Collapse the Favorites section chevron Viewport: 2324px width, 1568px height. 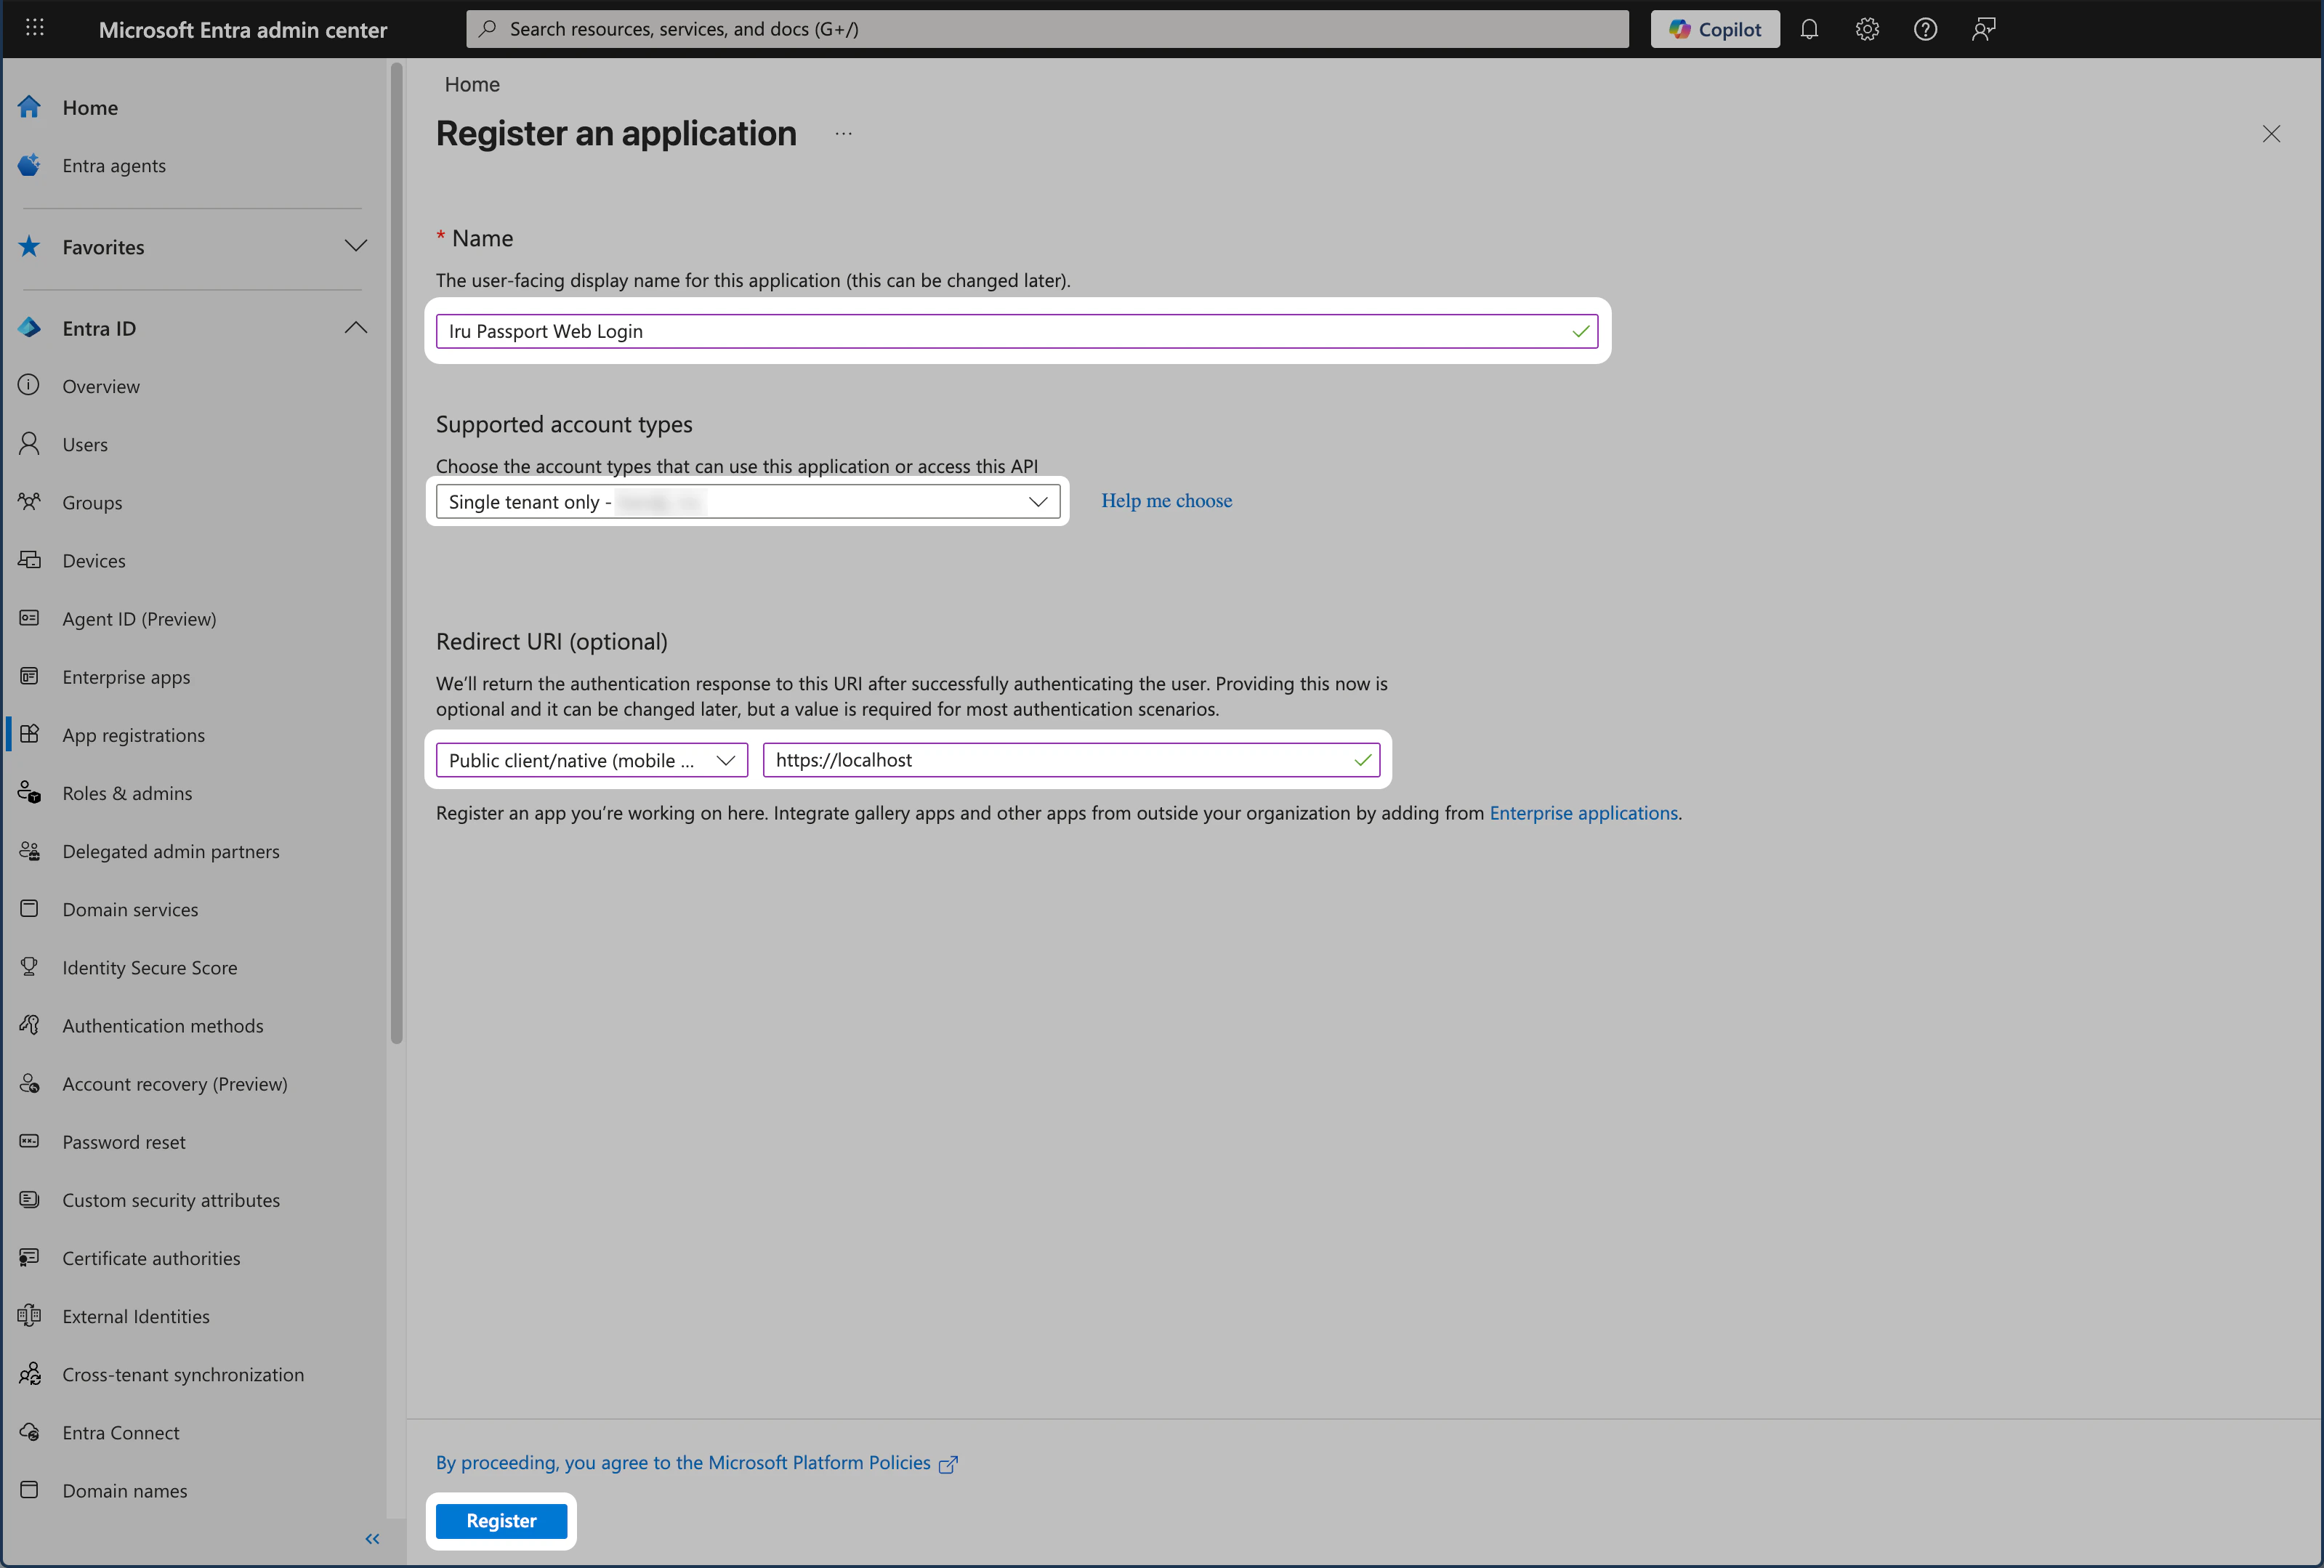pos(356,246)
